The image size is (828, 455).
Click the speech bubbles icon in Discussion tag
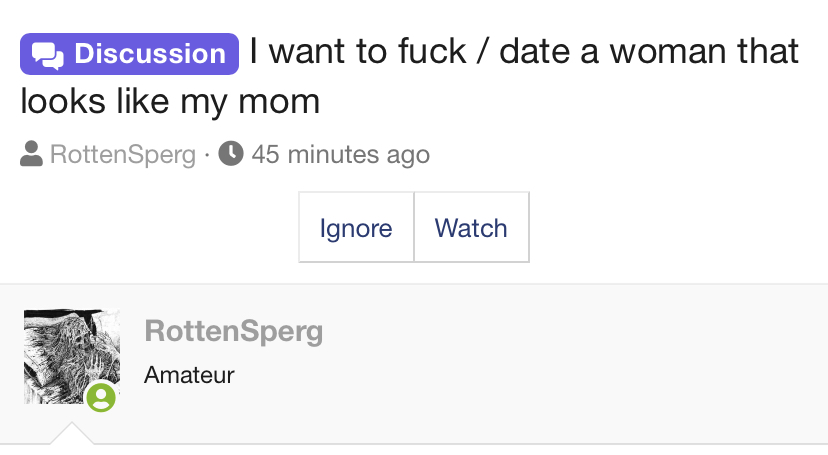(48, 55)
